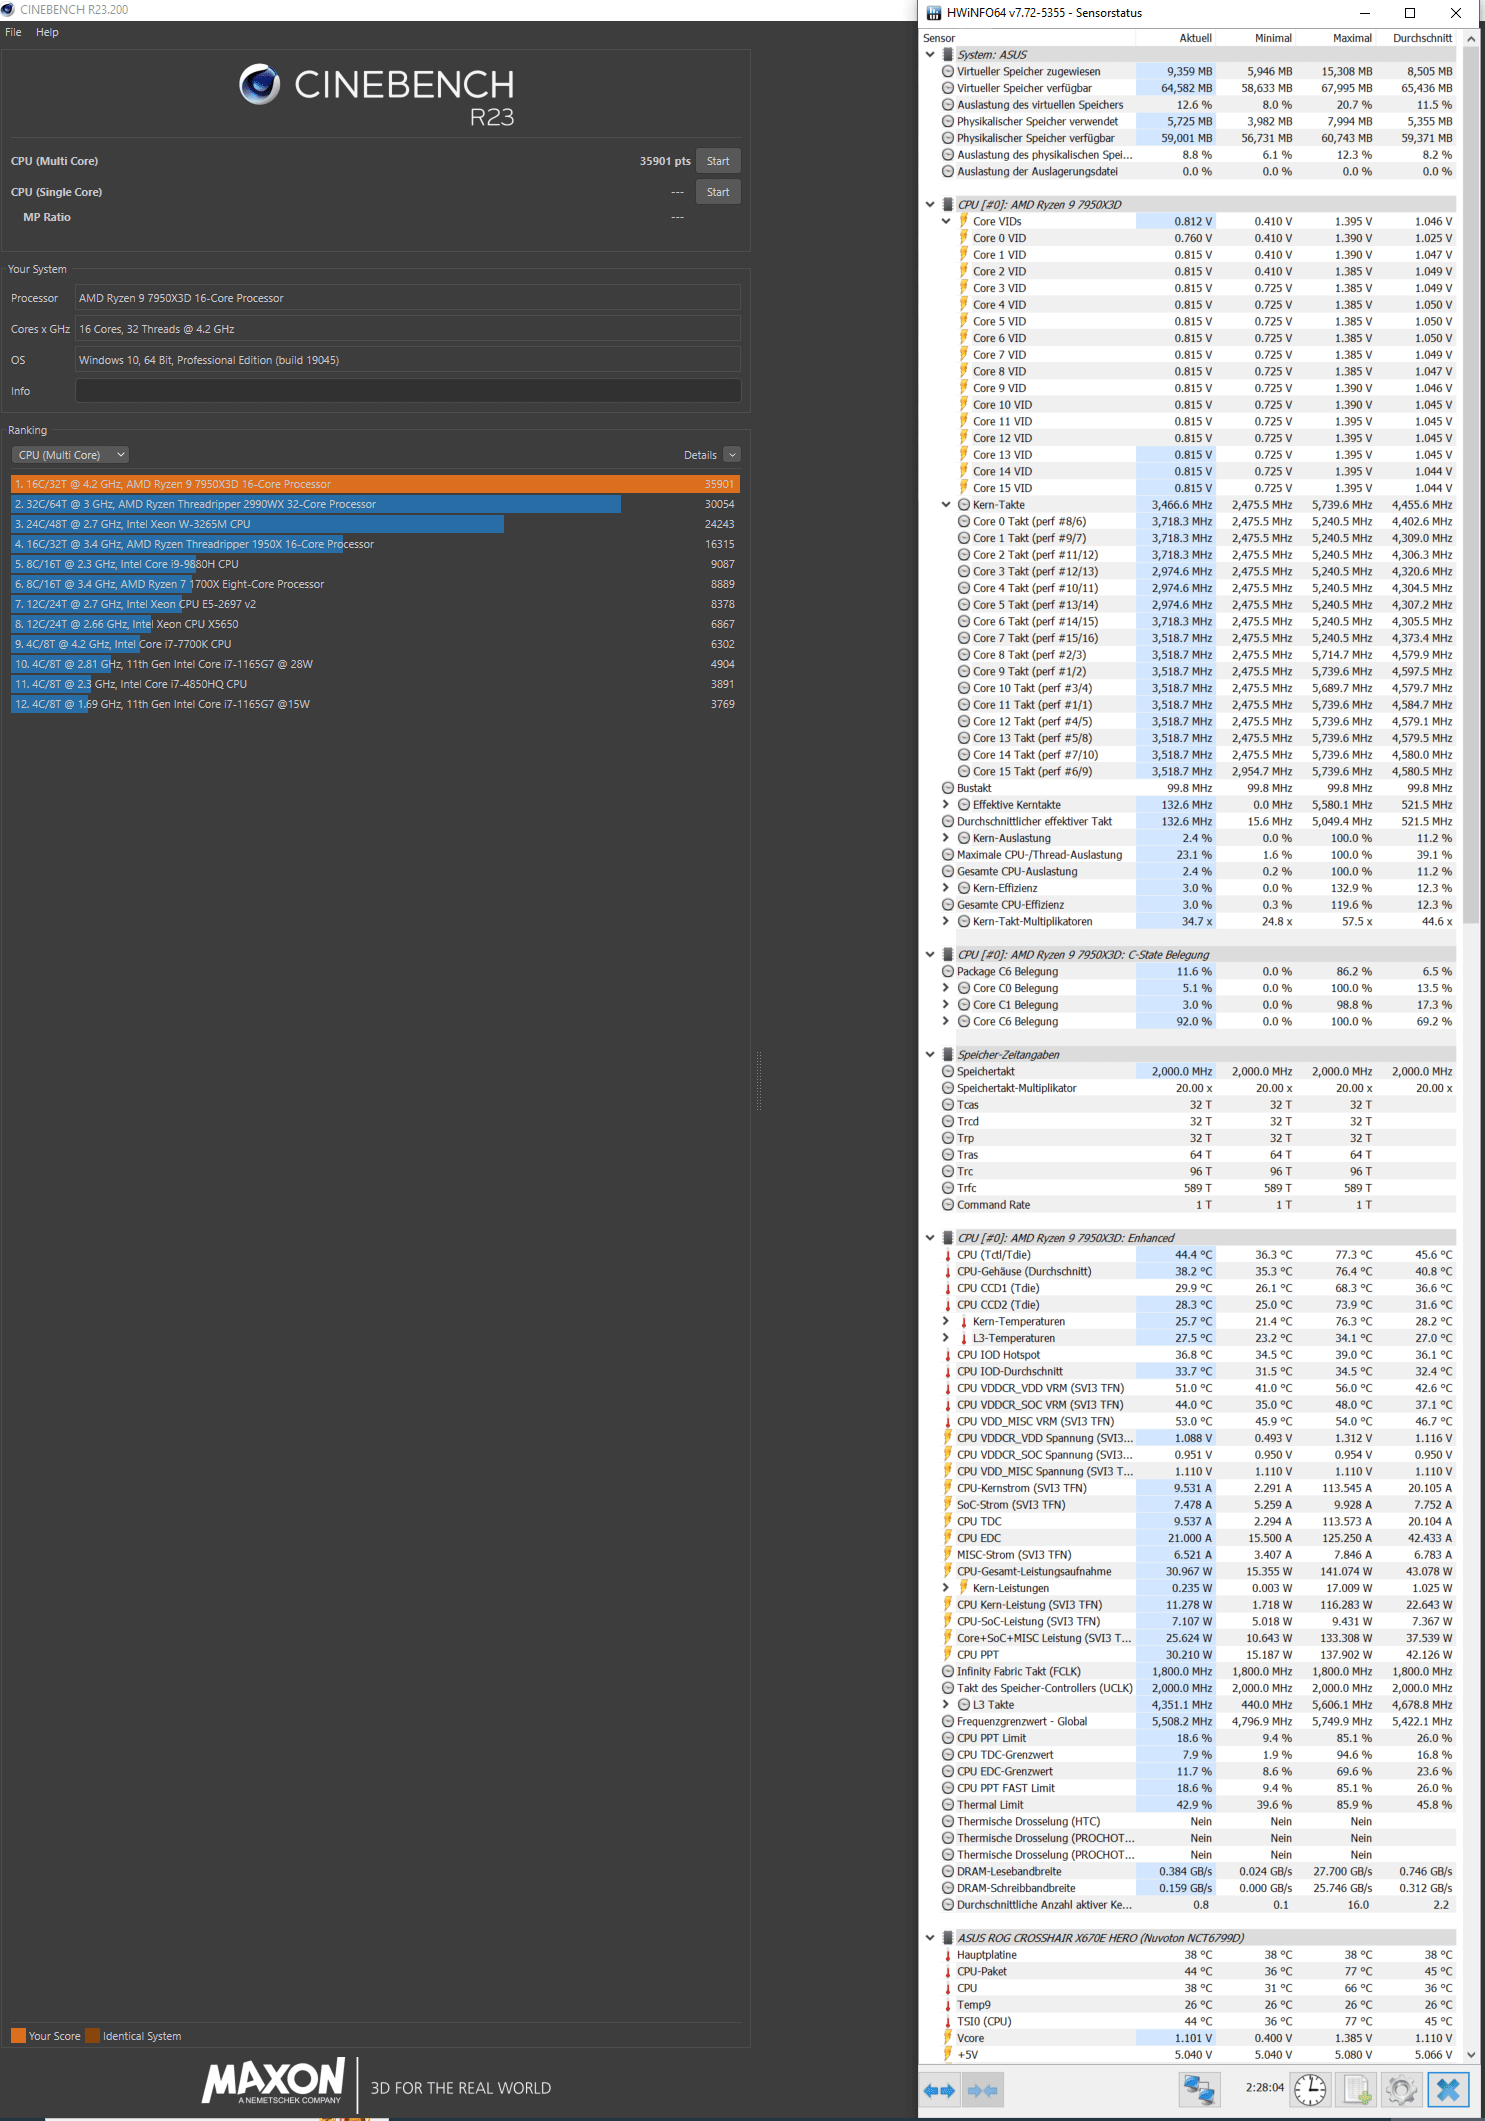This screenshot has width=1485, height=2121.
Task: Open sensor settings gear icon in HWiNFO
Action: 1401,2089
